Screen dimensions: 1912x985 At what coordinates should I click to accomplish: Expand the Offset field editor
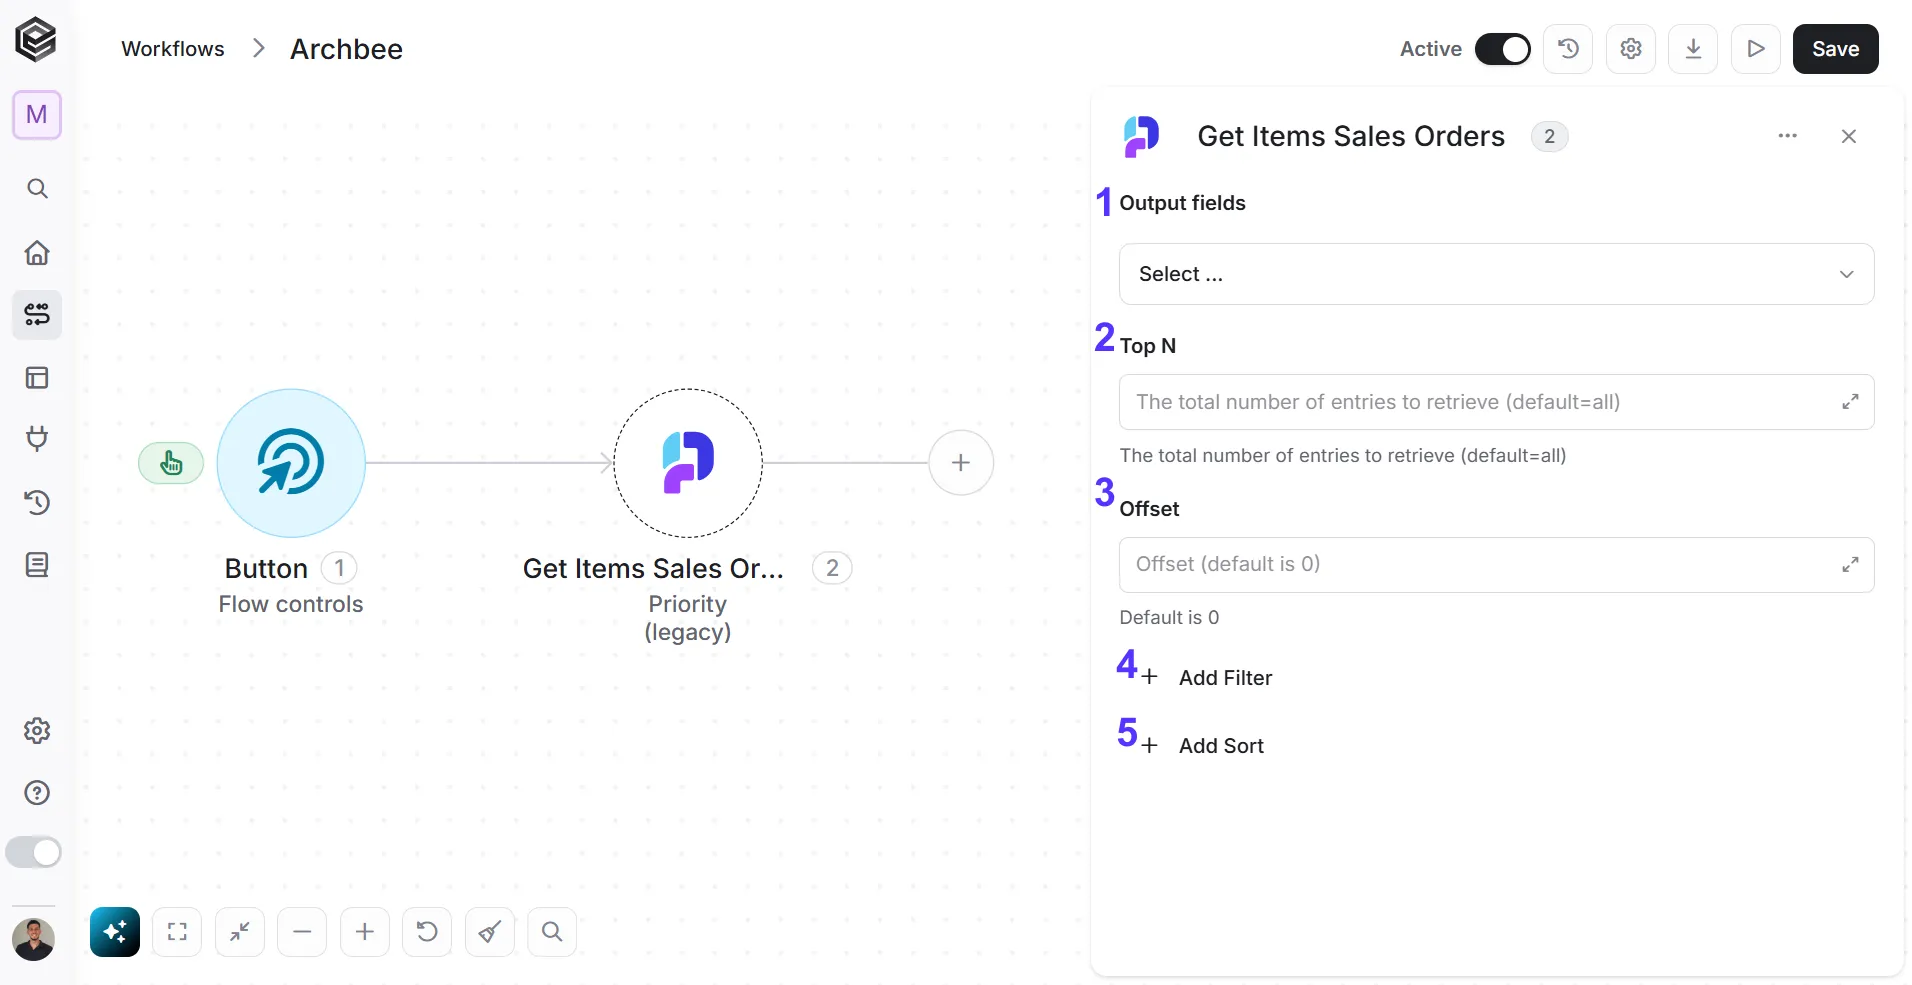pos(1850,565)
